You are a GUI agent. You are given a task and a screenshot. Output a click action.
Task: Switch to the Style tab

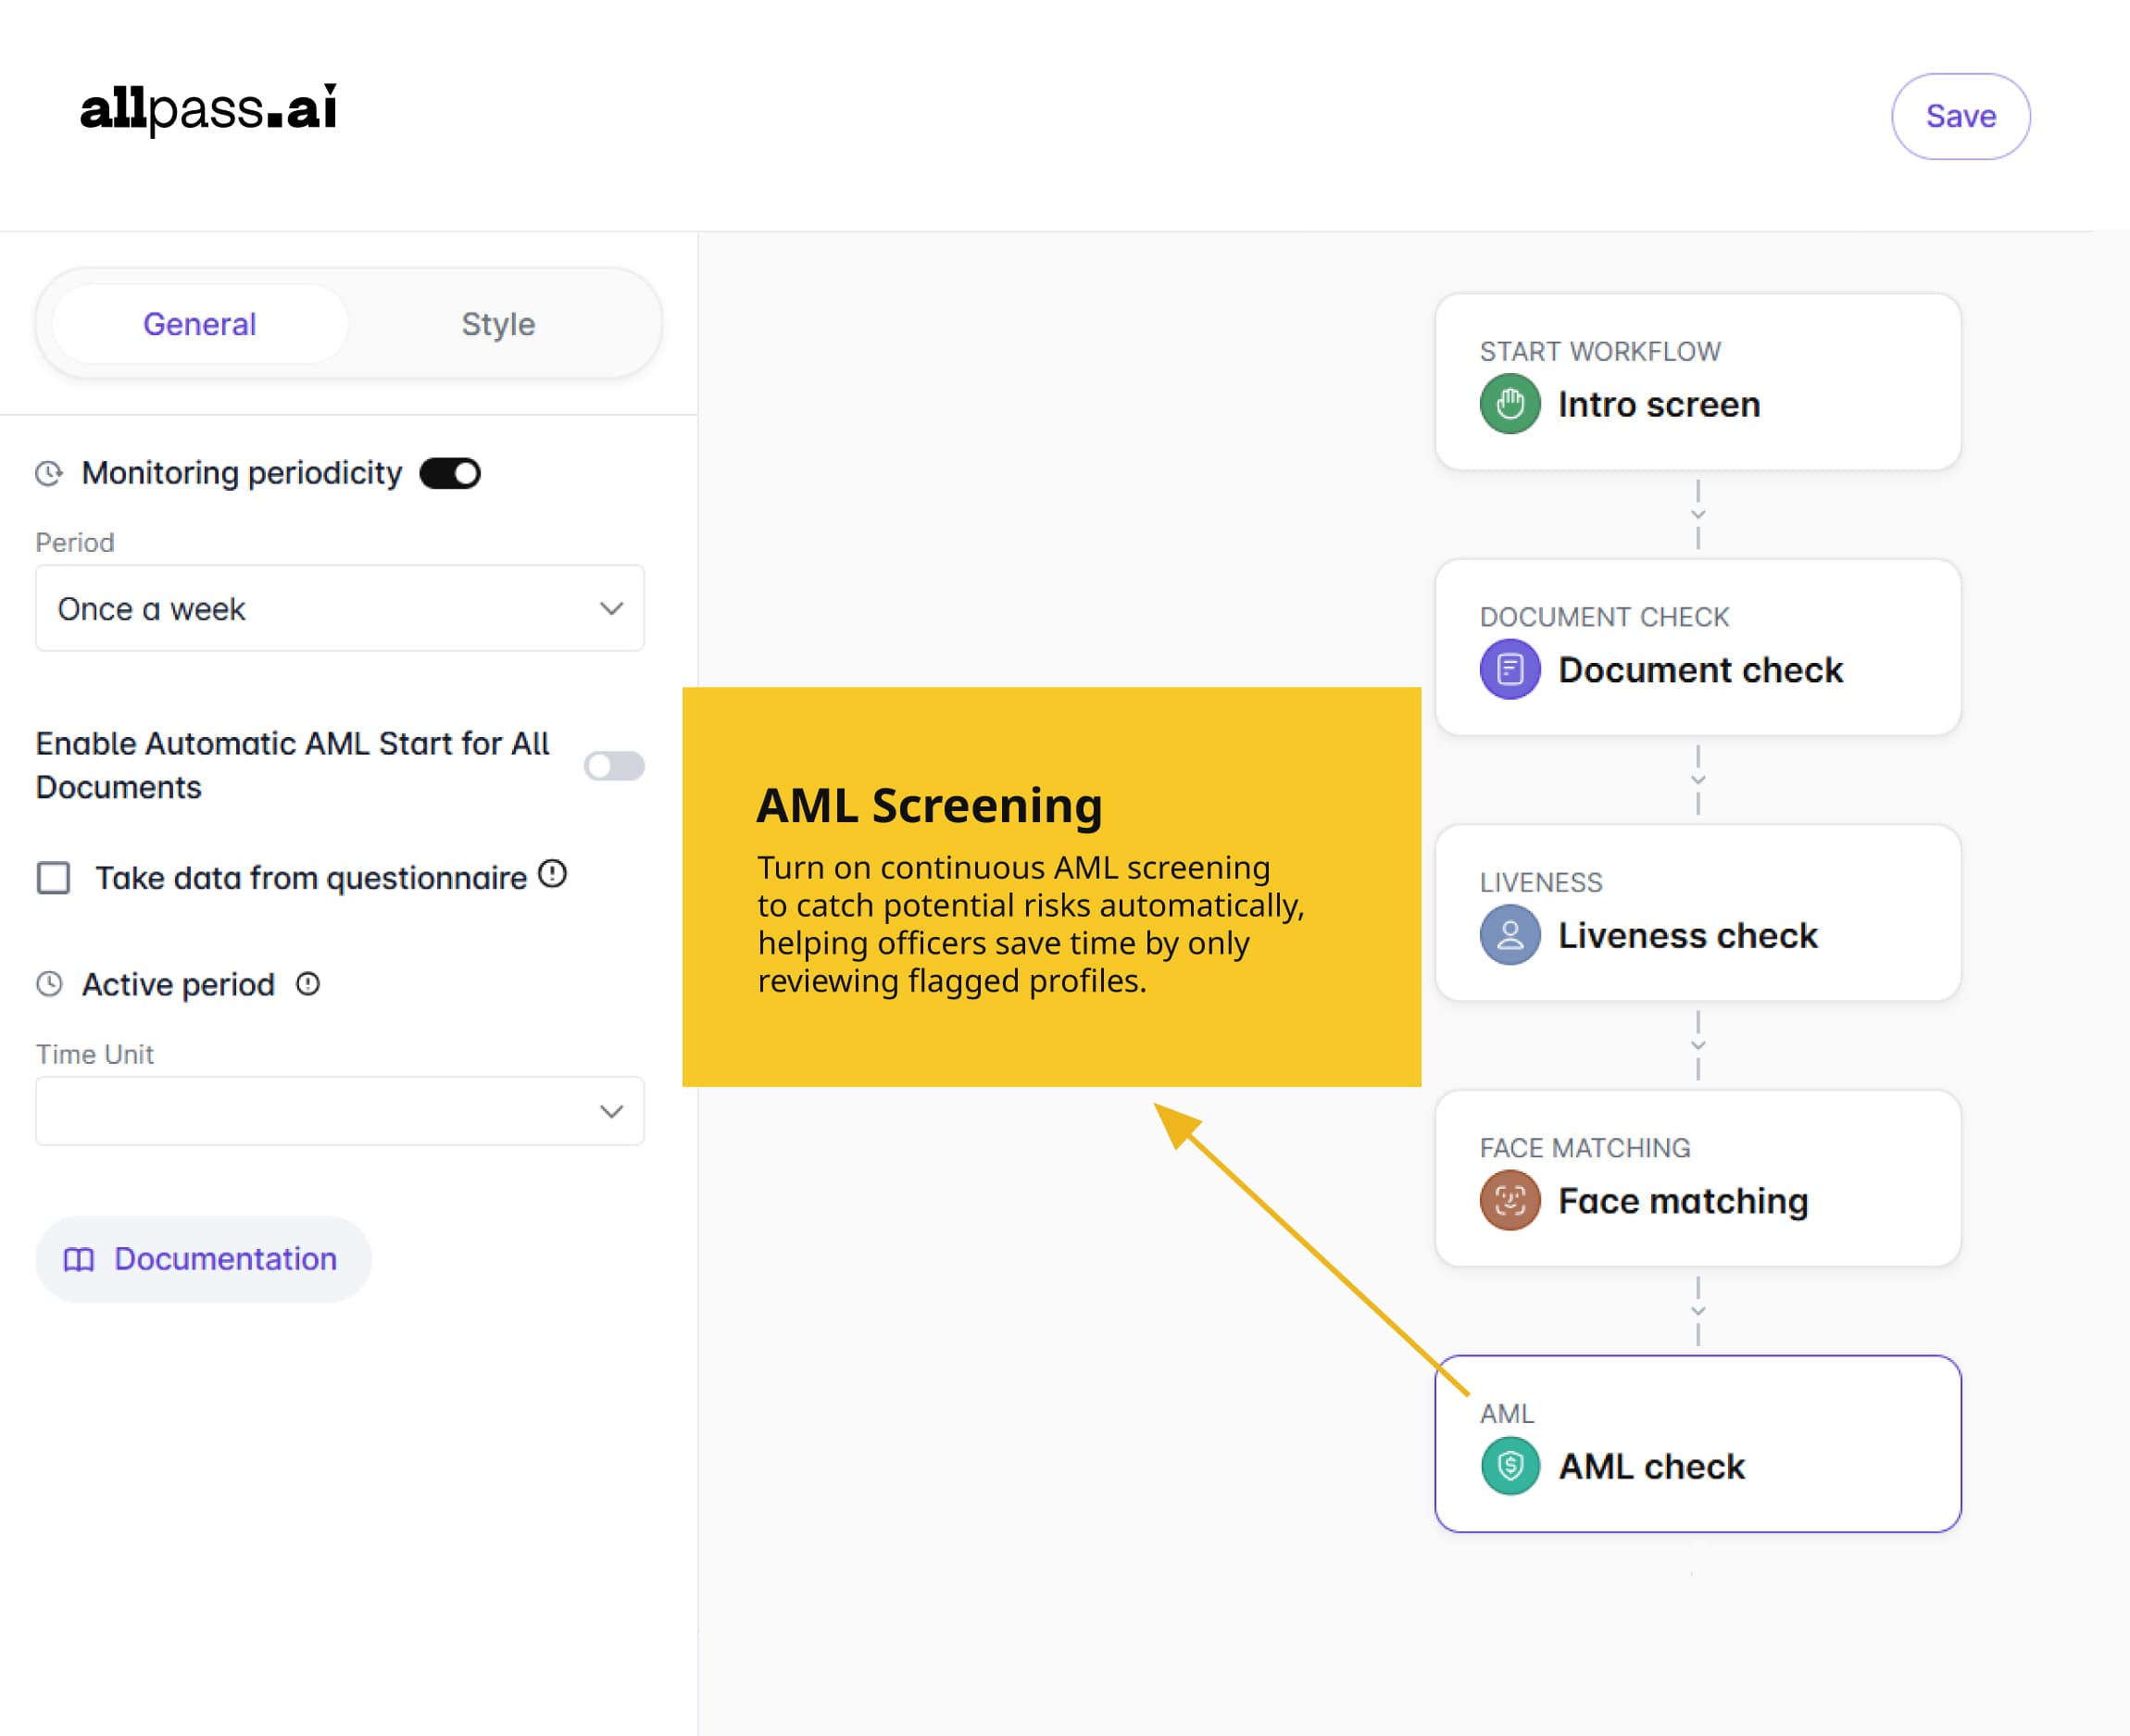point(498,324)
